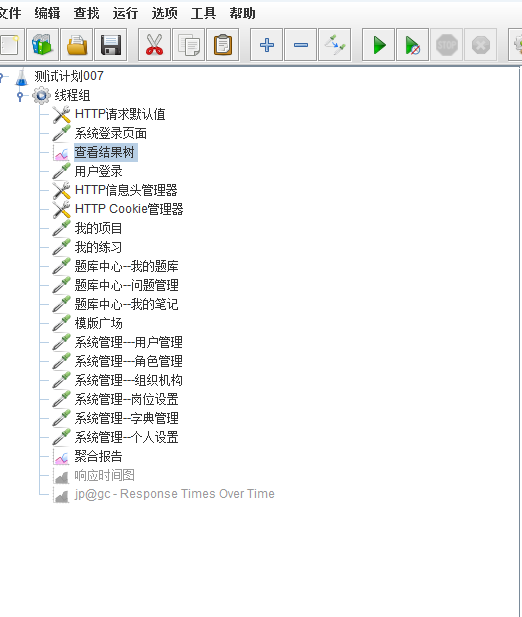This screenshot has height=617, width=522.
Task: Select HTTP信息头管理器 element
Action: [x=126, y=190]
